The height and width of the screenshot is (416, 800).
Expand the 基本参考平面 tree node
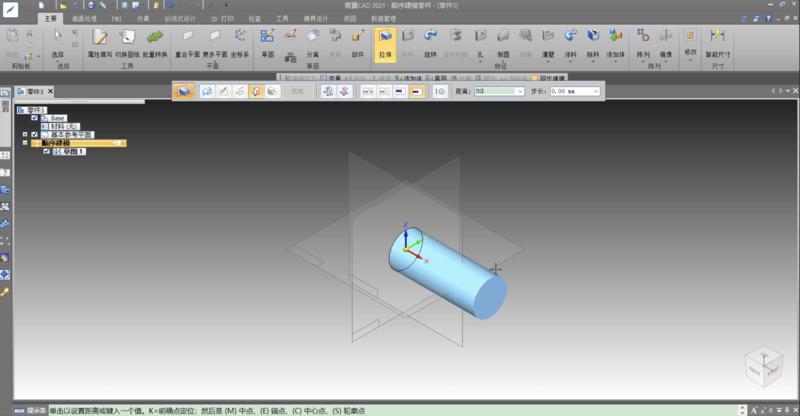(25, 134)
